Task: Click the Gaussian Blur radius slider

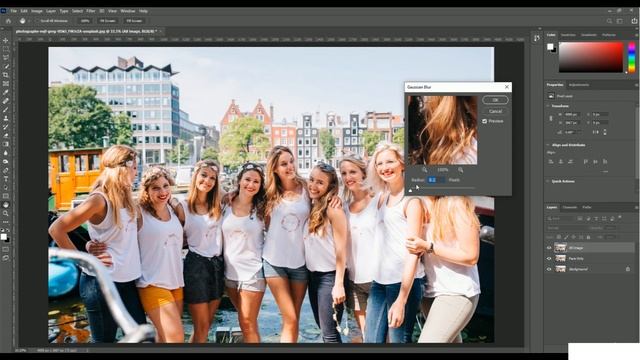Action: coord(442,188)
